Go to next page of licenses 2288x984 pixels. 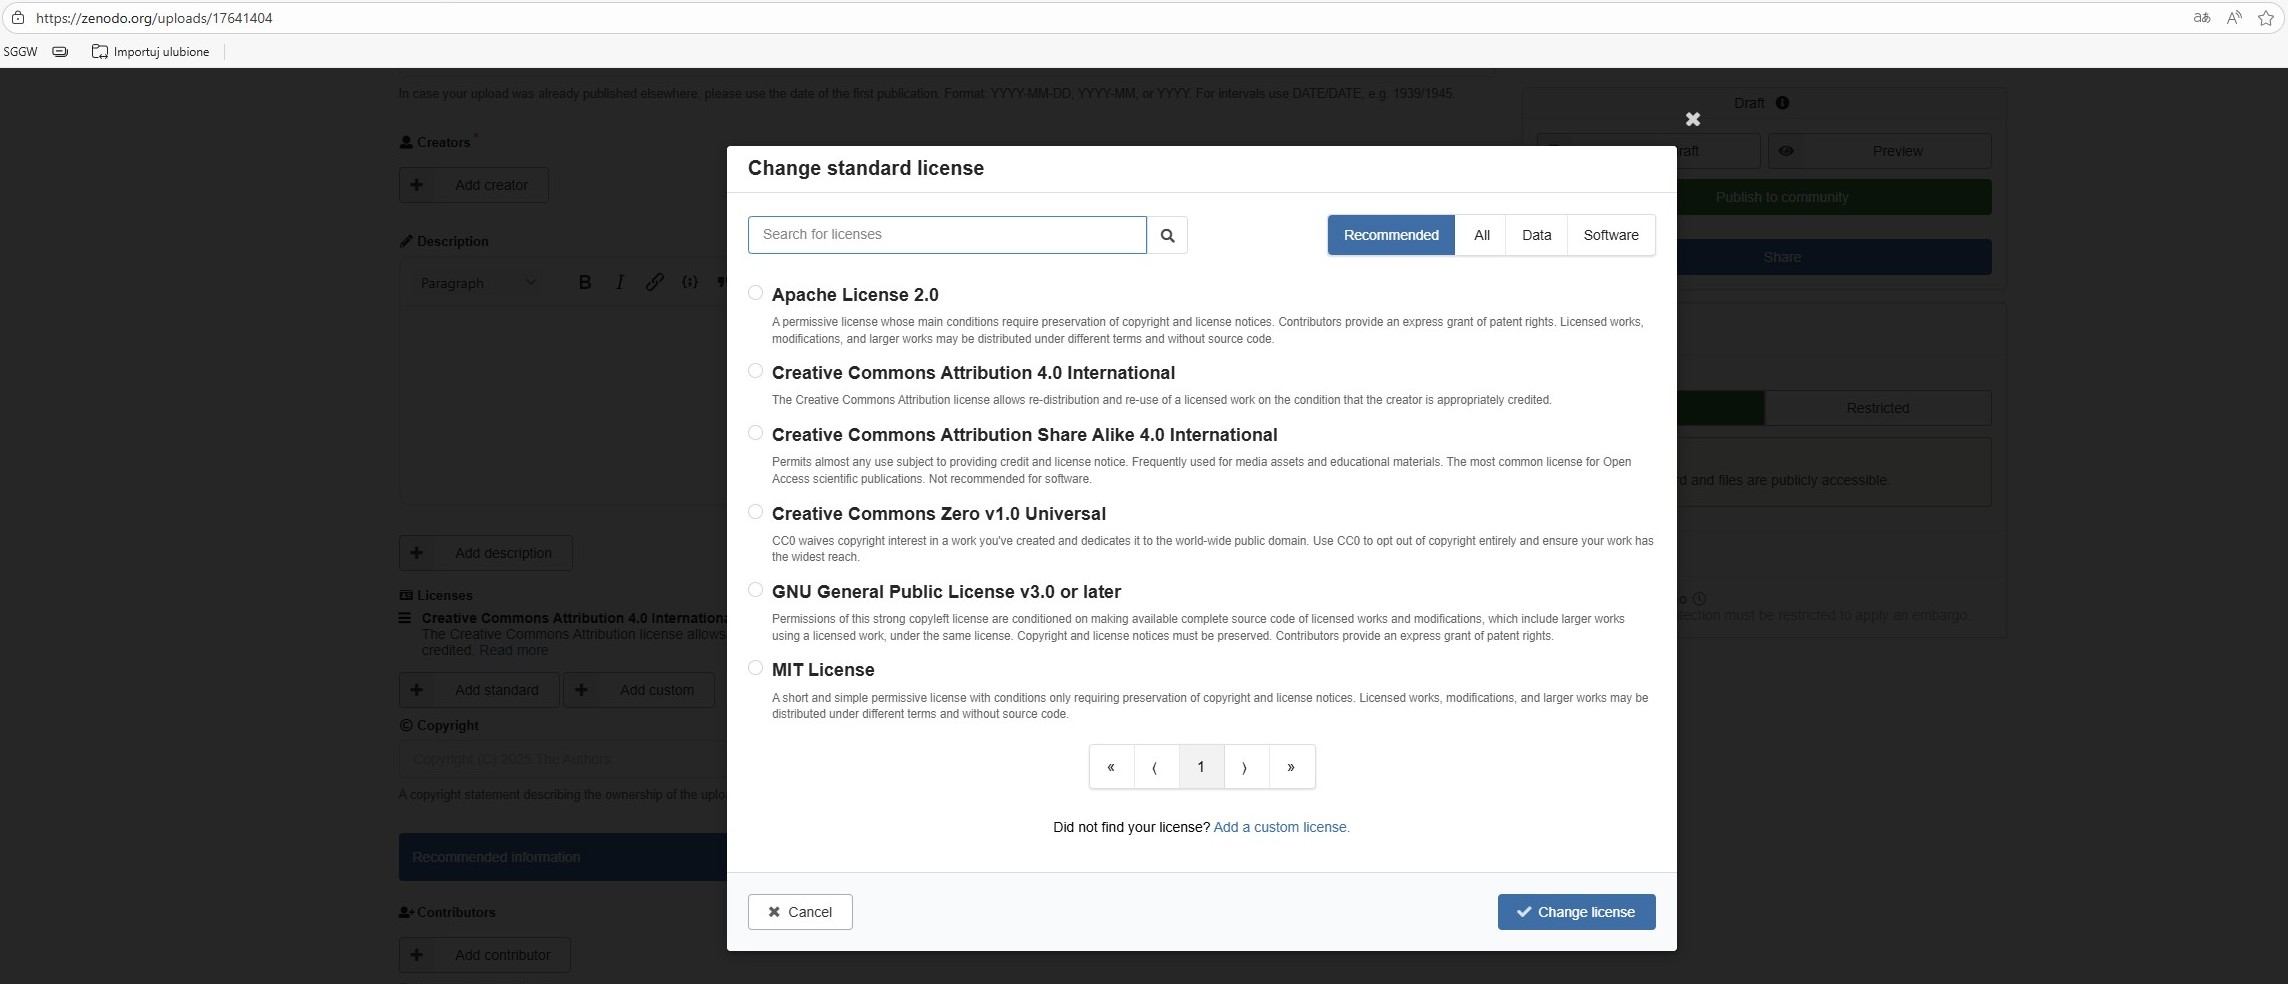pyautogui.click(x=1245, y=767)
